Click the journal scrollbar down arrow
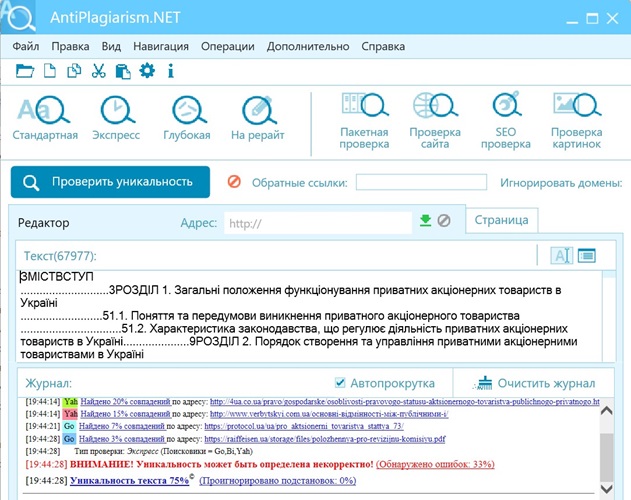631x500 pixels. 606,489
